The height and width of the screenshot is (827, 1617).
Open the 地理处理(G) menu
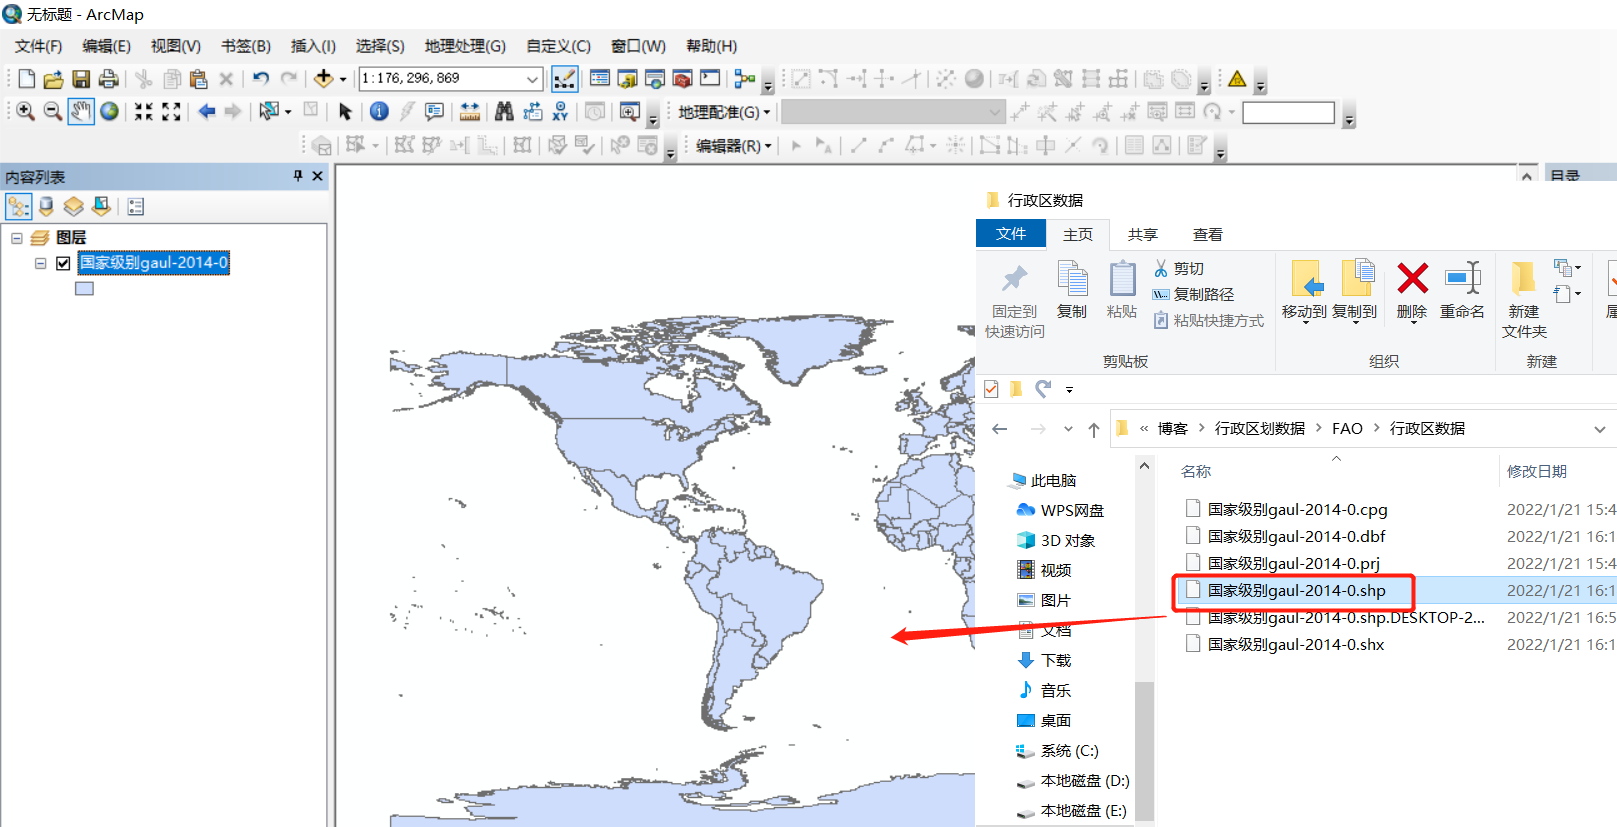coord(465,46)
